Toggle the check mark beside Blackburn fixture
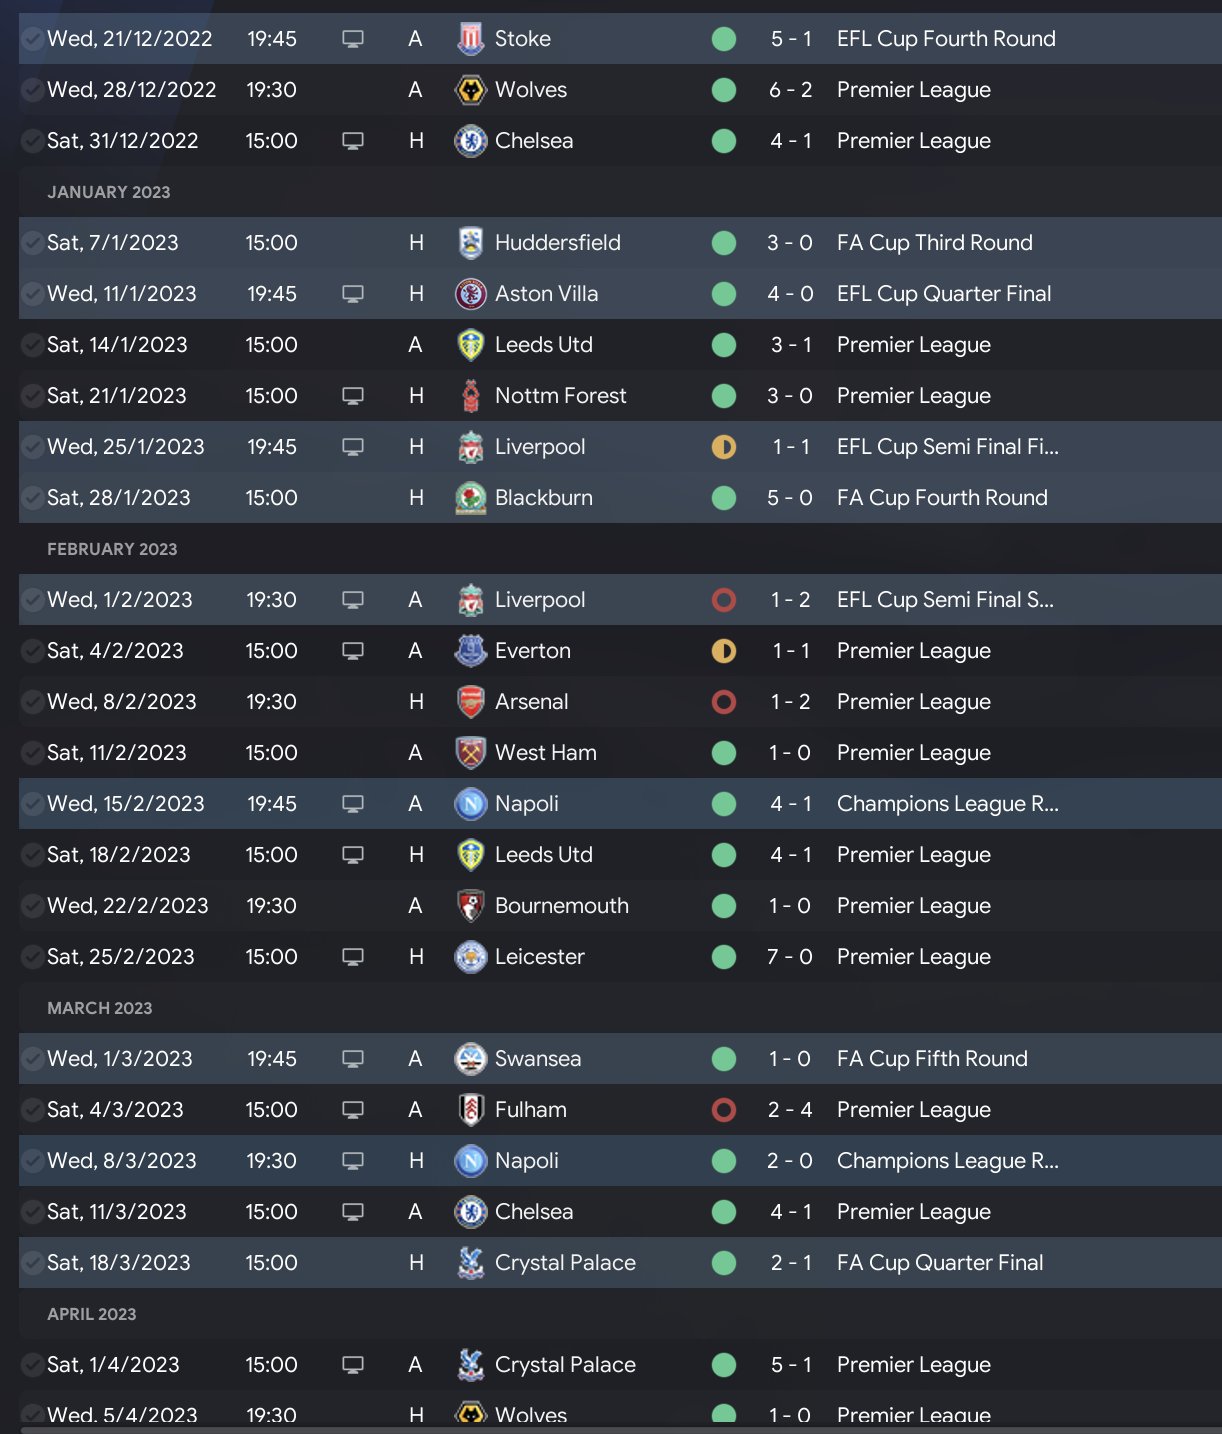 pyautogui.click(x=32, y=498)
